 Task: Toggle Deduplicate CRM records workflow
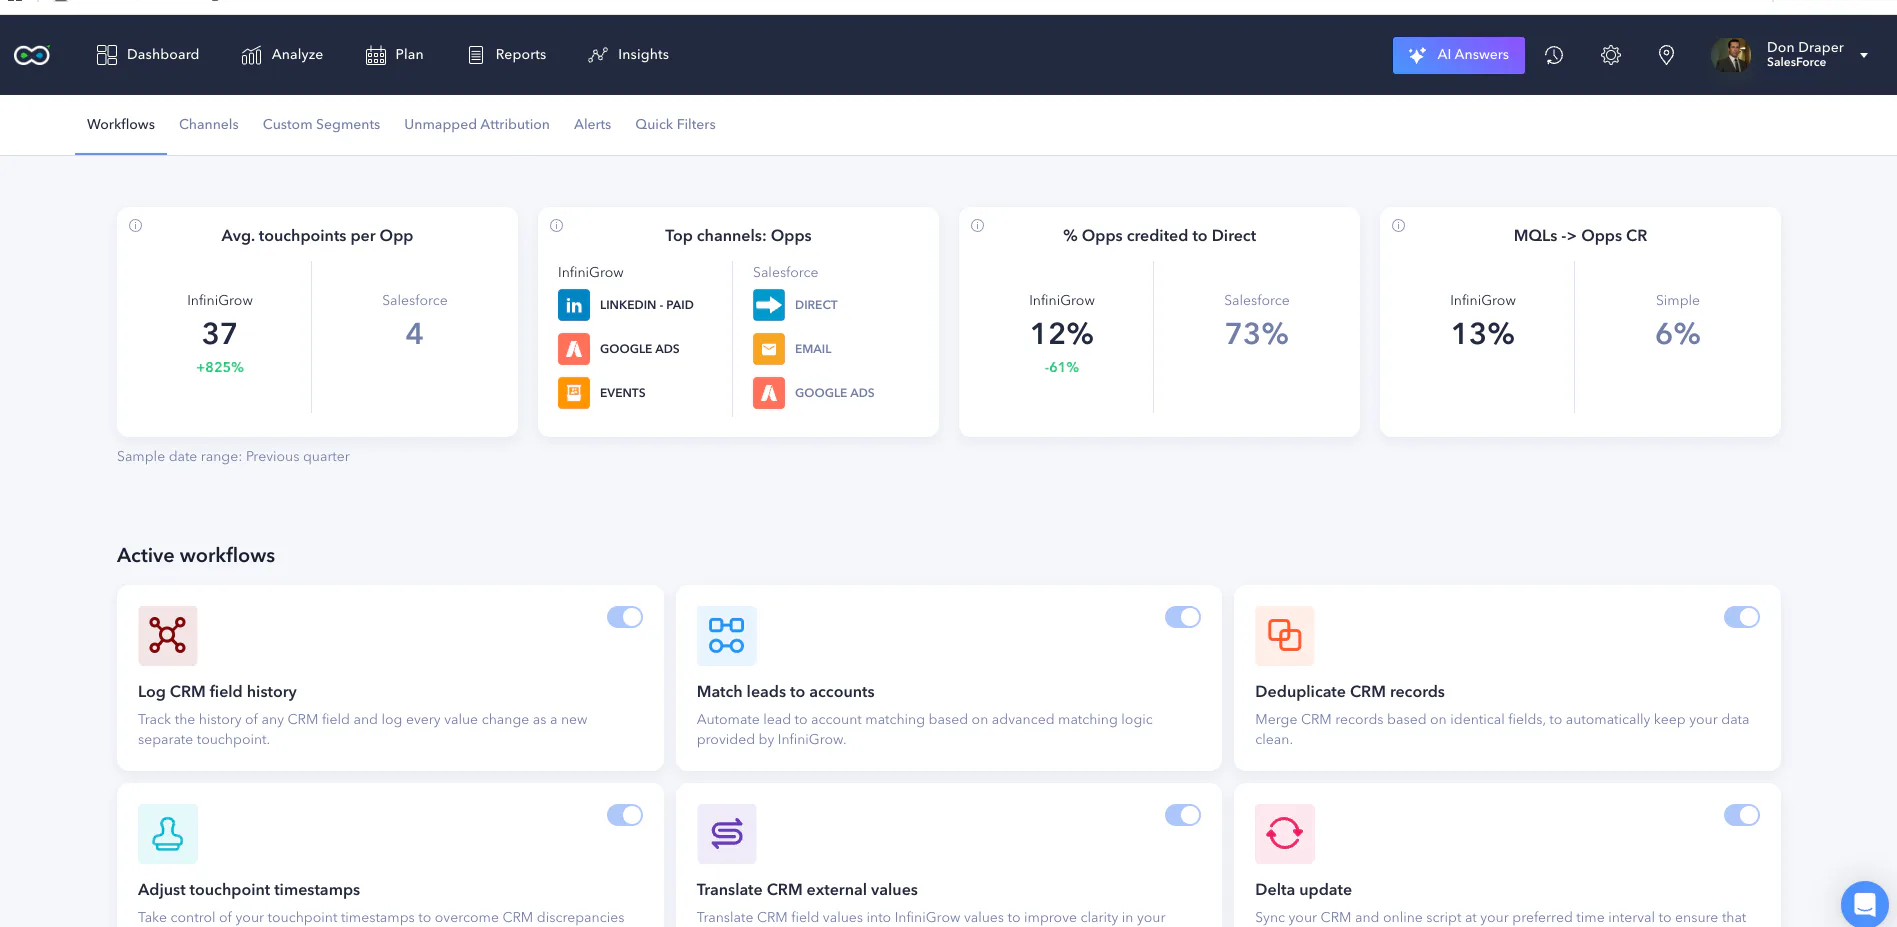[1742, 617]
